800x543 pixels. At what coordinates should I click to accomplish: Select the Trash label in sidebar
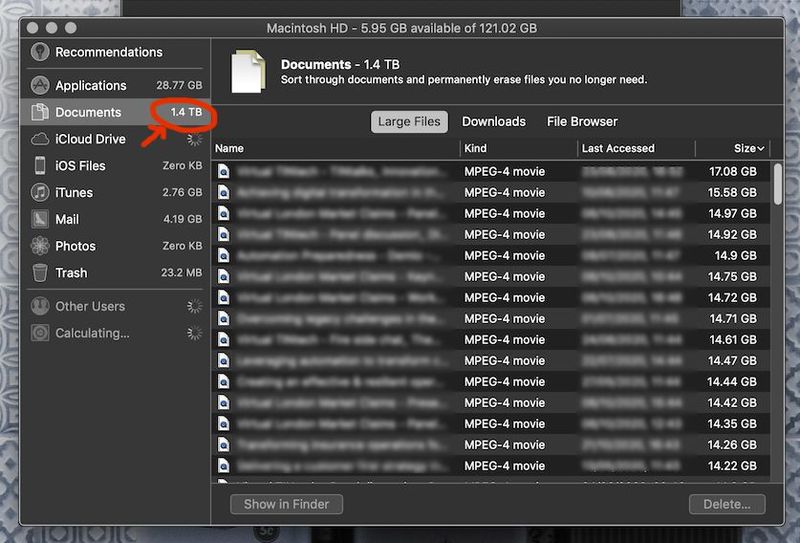coord(71,273)
